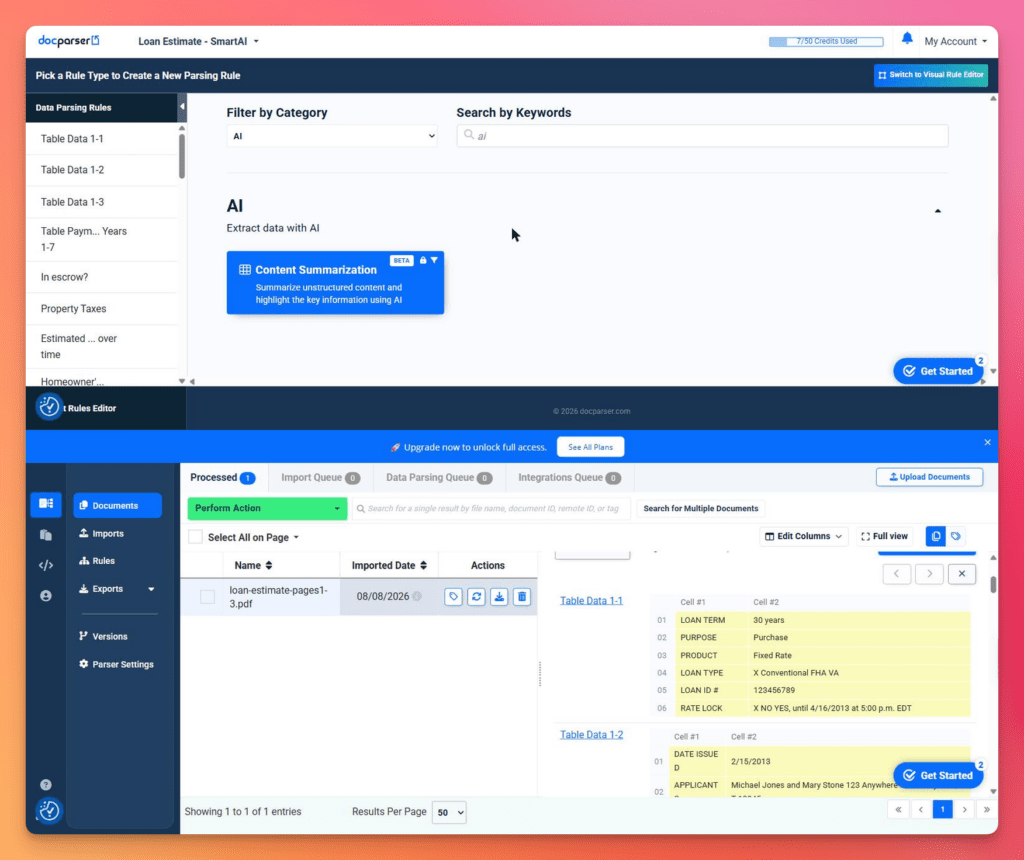The image size is (1024, 860).
Task: Click the See All Plans button
Action: tap(590, 447)
